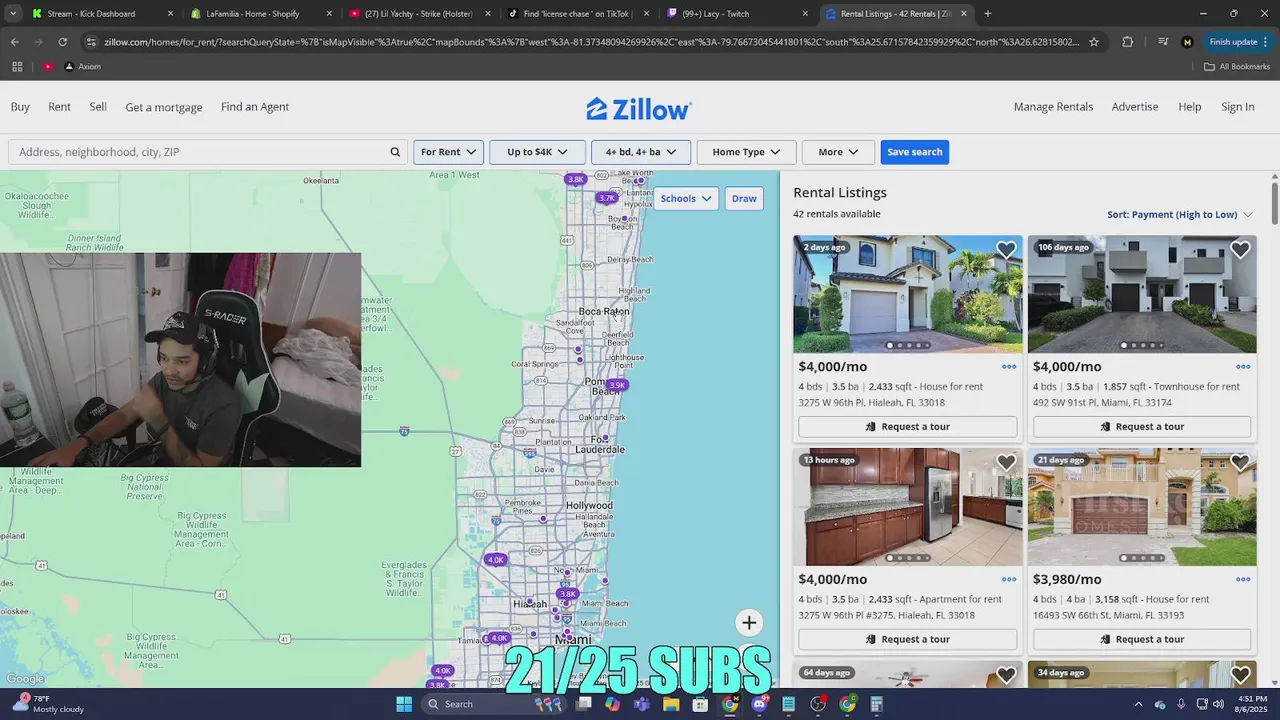Open the For Rent filter dropdown
Image resolution: width=1280 pixels, height=720 pixels.
[x=448, y=152]
